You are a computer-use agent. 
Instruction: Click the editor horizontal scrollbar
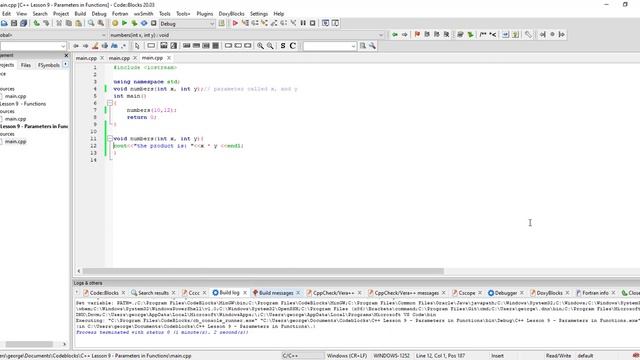click(x=263, y=271)
